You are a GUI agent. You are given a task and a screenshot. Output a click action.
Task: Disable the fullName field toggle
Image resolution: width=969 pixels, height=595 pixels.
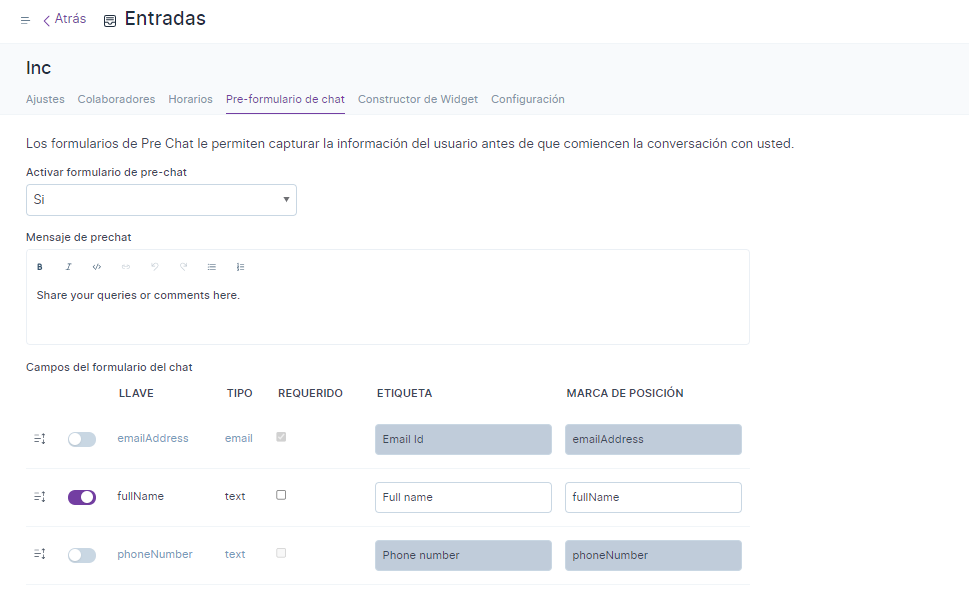[82, 497]
